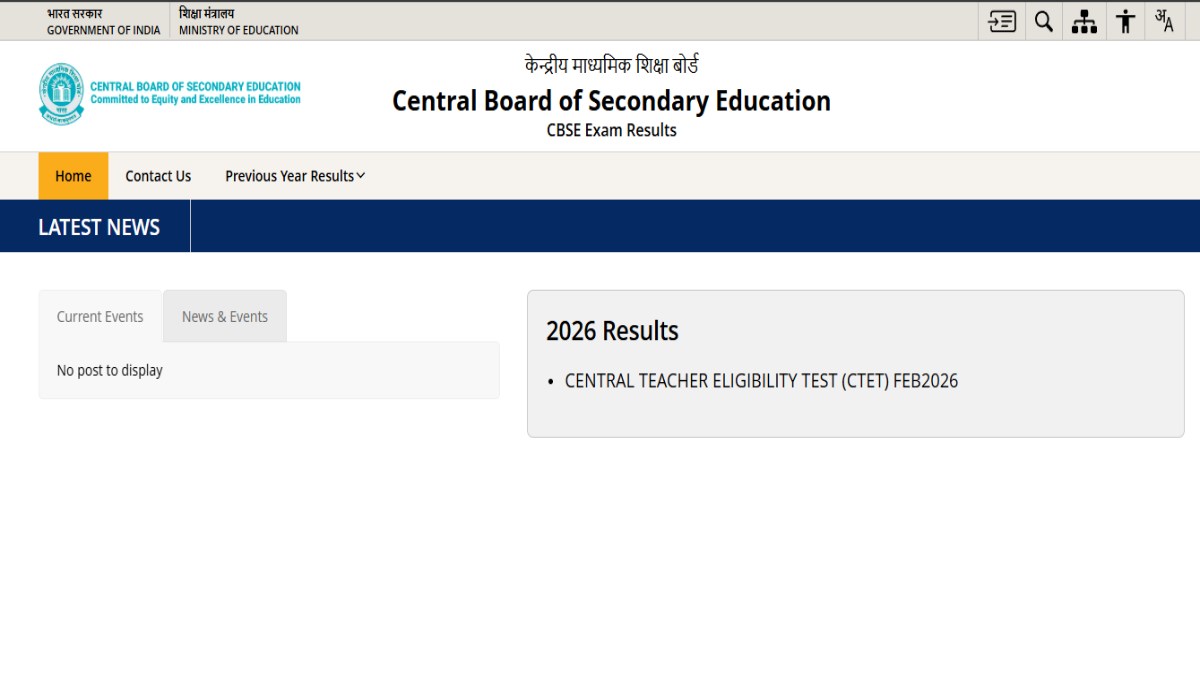This screenshot has width=1200, height=675.
Task: Open the site search
Action: [1043, 21]
